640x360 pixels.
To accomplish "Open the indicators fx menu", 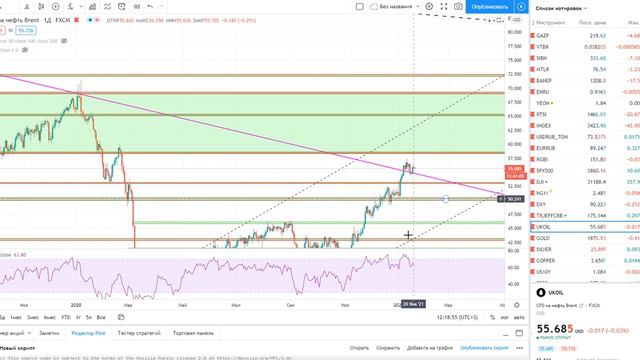I will click(x=71, y=7).
